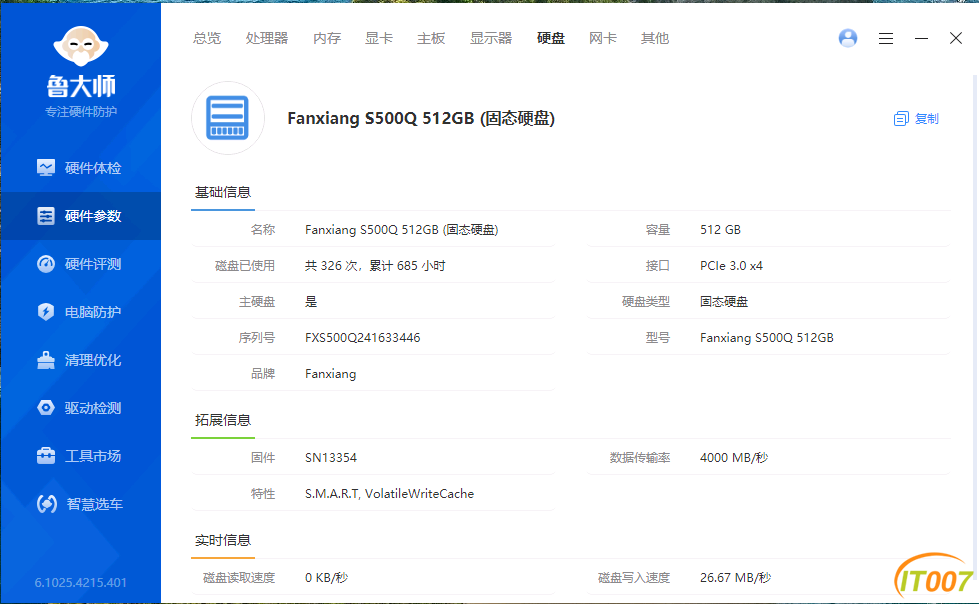
Task: Open the hamburger main menu
Action: pos(885,39)
